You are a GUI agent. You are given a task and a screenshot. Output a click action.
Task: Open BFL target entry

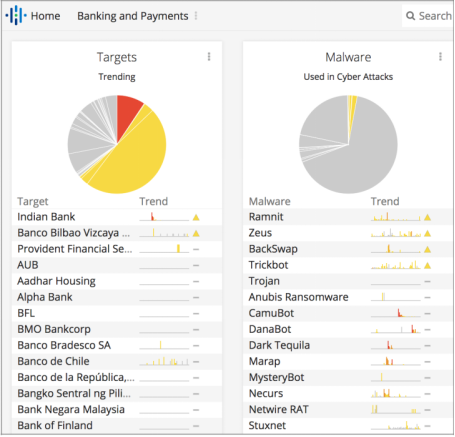click(117, 313)
